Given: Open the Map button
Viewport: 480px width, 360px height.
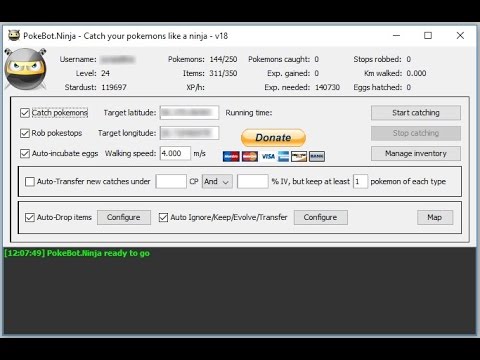Looking at the screenshot, I should point(435,217).
